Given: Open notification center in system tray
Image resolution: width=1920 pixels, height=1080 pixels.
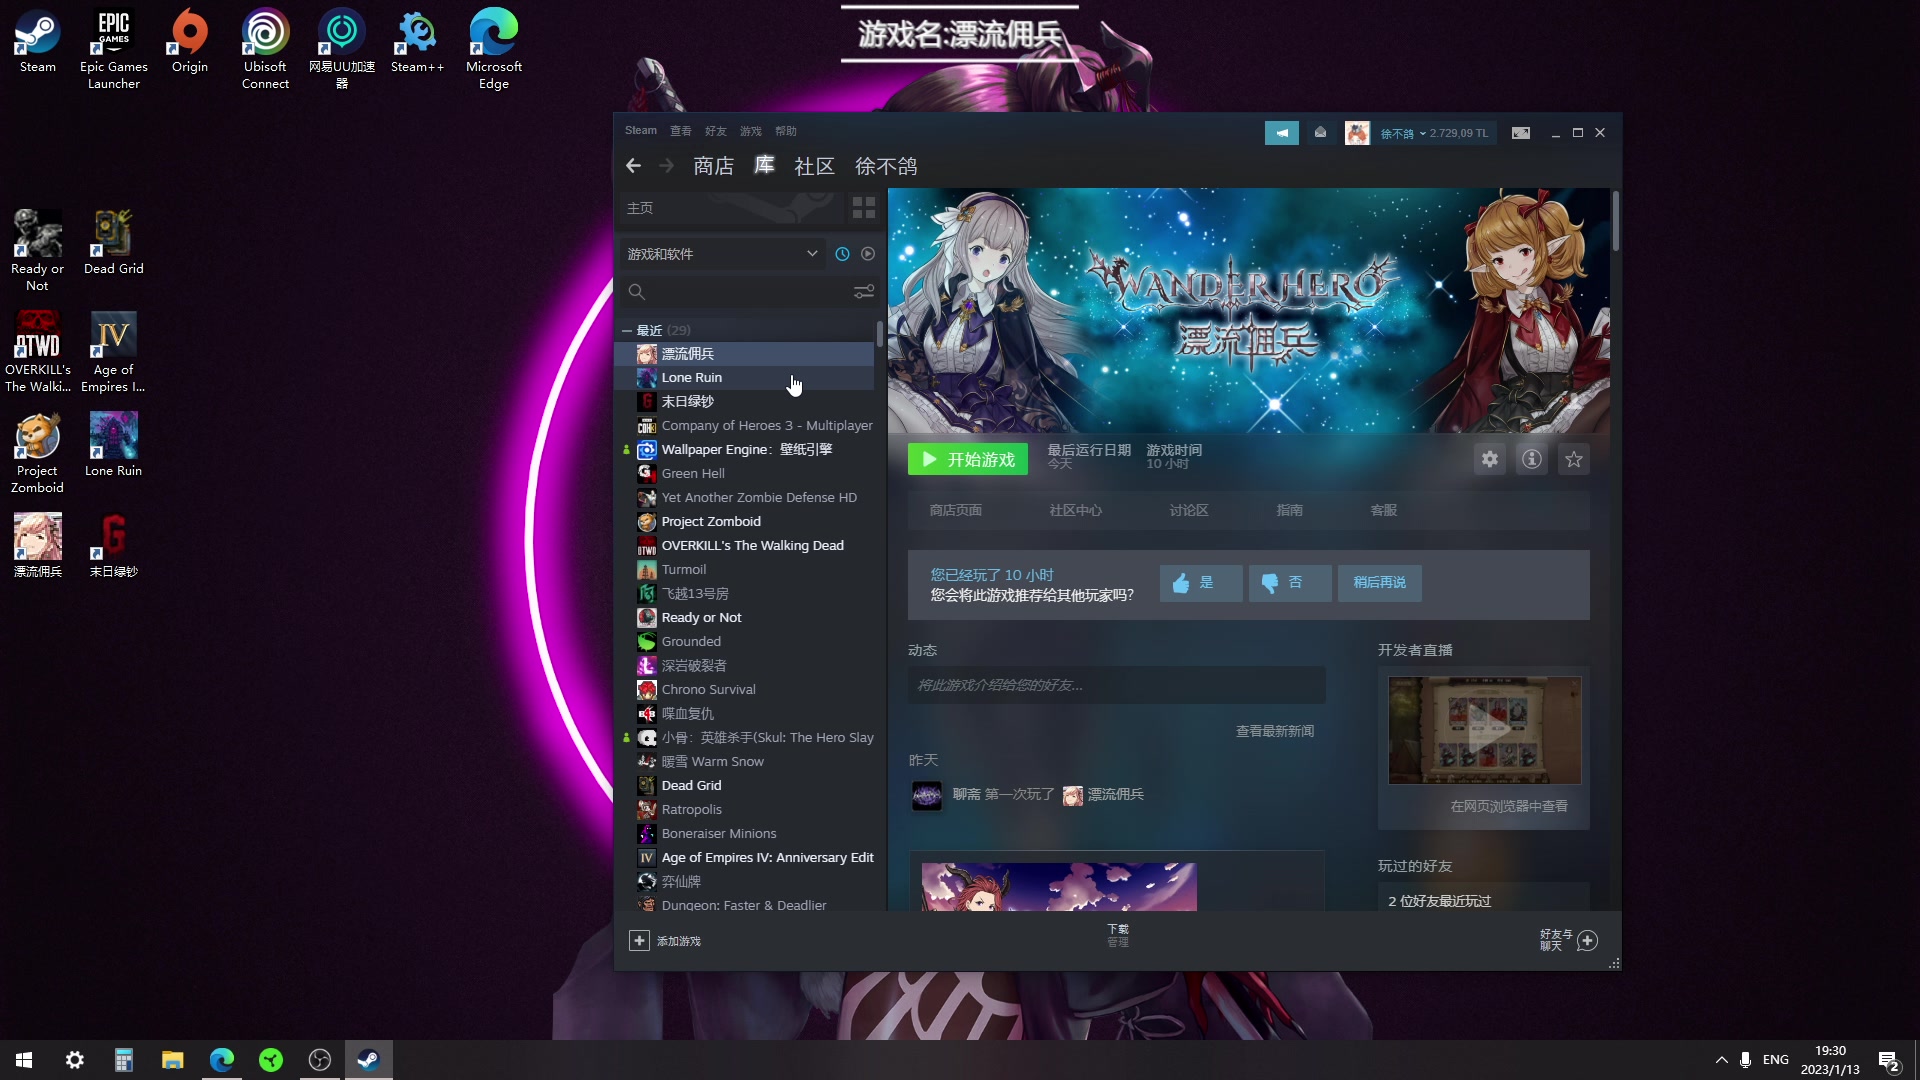Looking at the screenshot, I should pos(1888,1061).
